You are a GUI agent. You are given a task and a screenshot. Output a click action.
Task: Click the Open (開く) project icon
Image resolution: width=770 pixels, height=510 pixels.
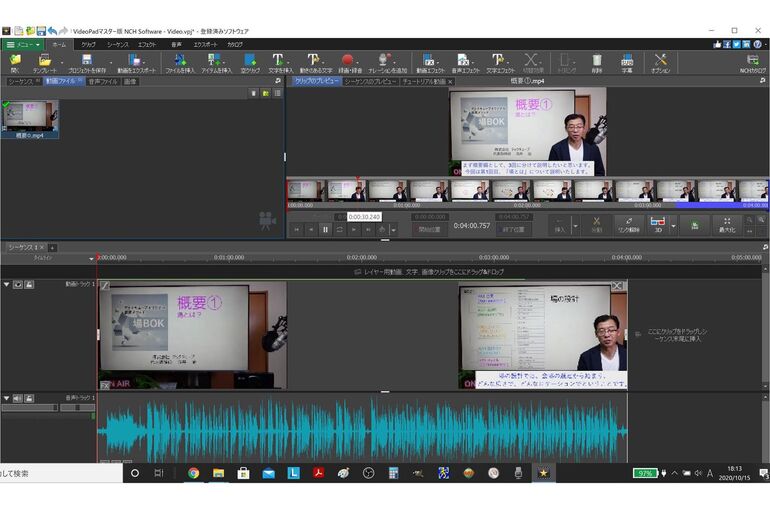point(15,63)
